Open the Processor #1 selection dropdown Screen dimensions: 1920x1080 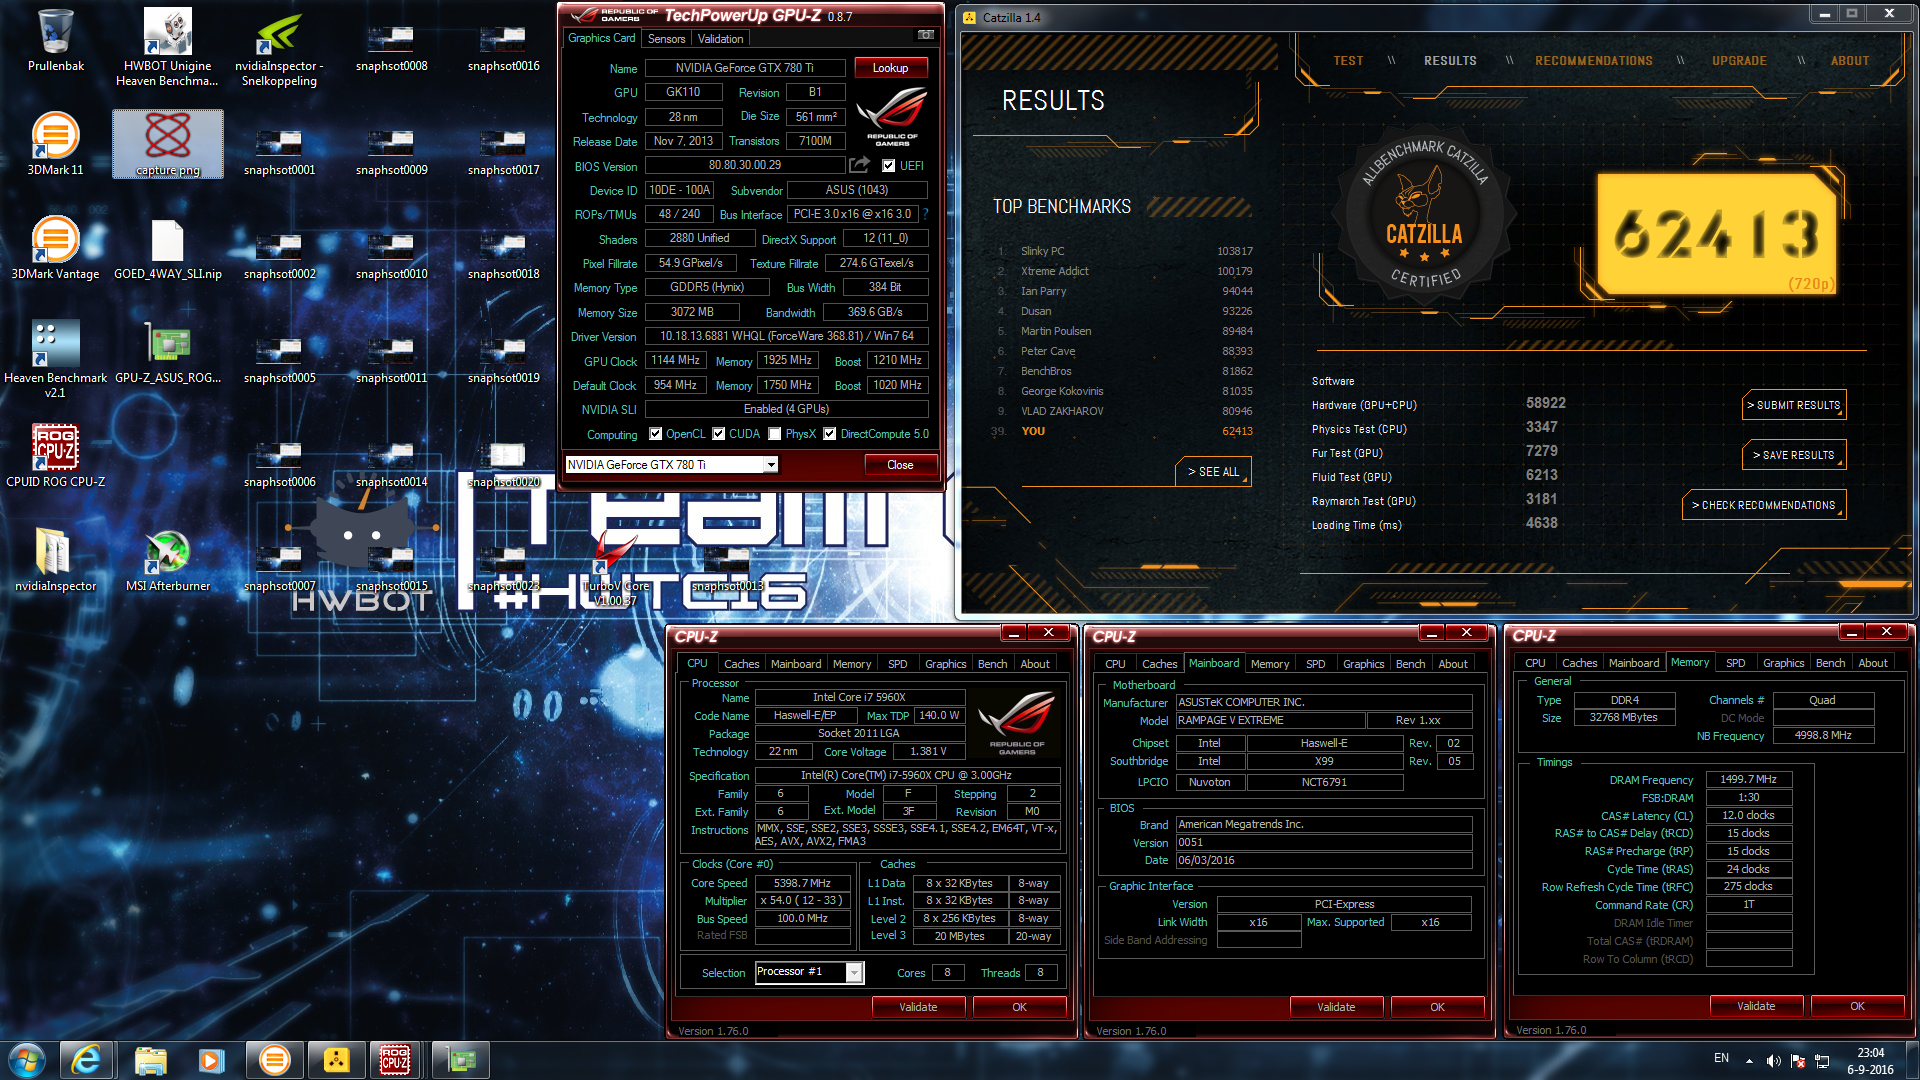coord(854,972)
